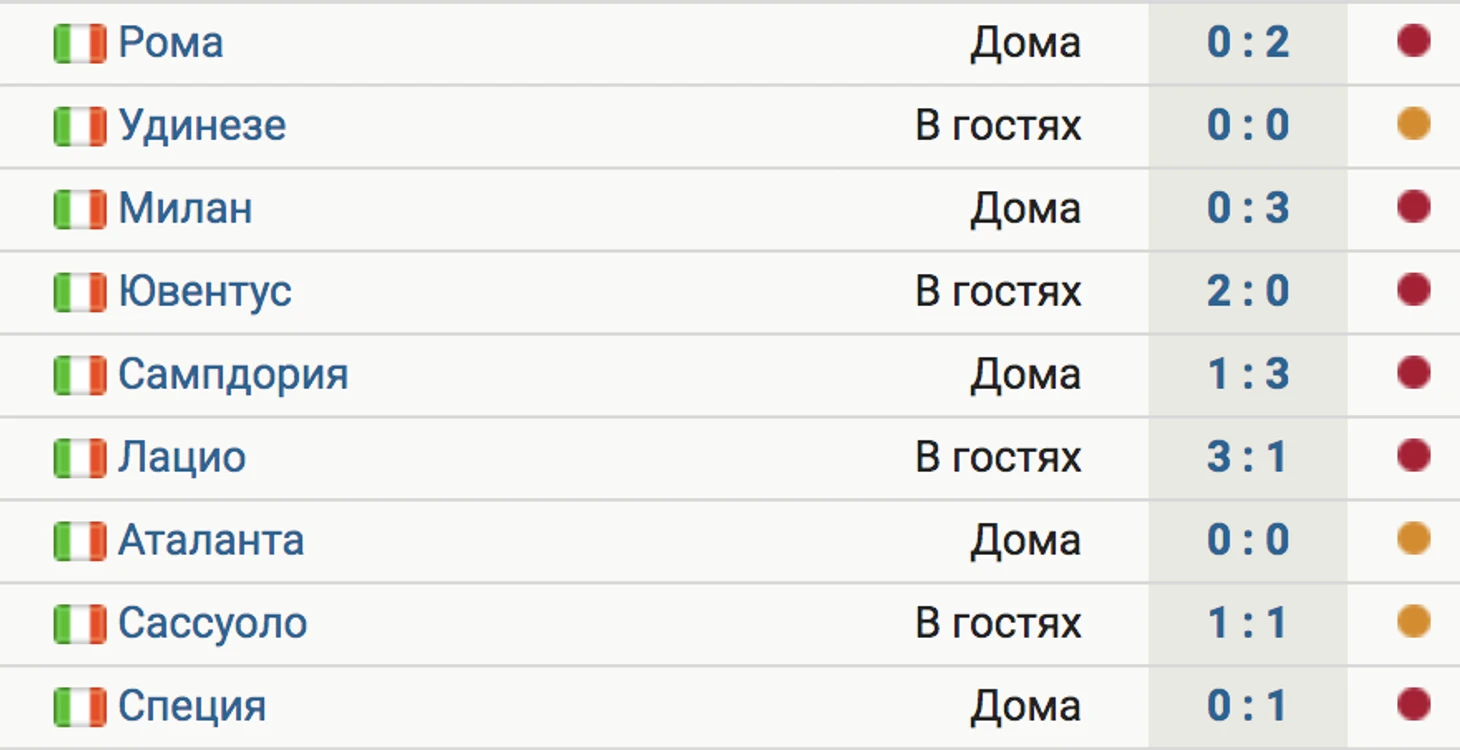Screen dimensions: 1460x750
Task: Click the orange dot in Сассуоло row
Action: click(1413, 622)
